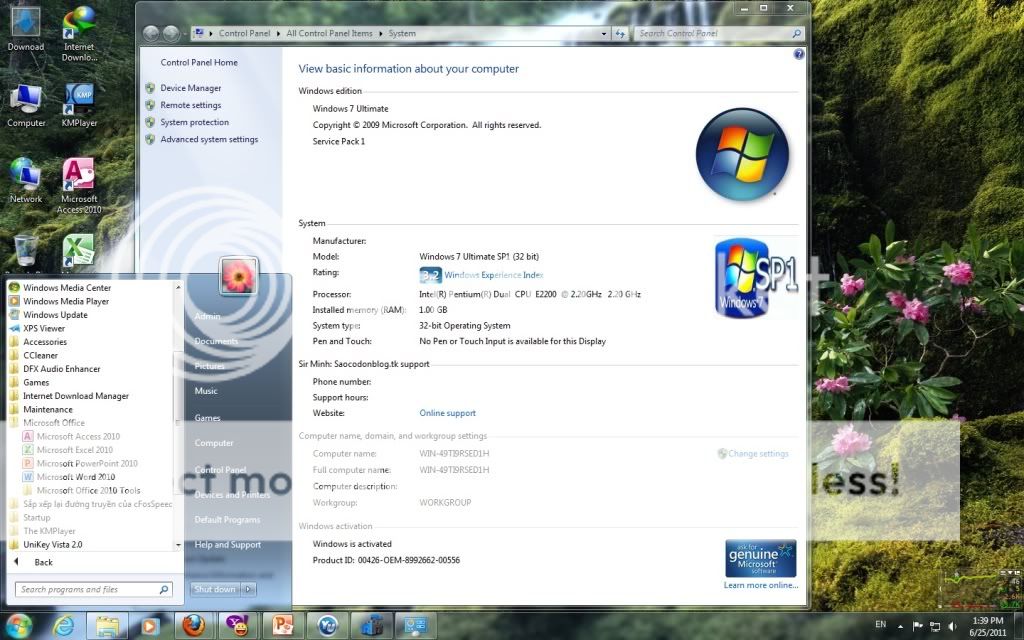Click the Search programs and files box
The width and height of the screenshot is (1024, 640).
[x=93, y=589]
